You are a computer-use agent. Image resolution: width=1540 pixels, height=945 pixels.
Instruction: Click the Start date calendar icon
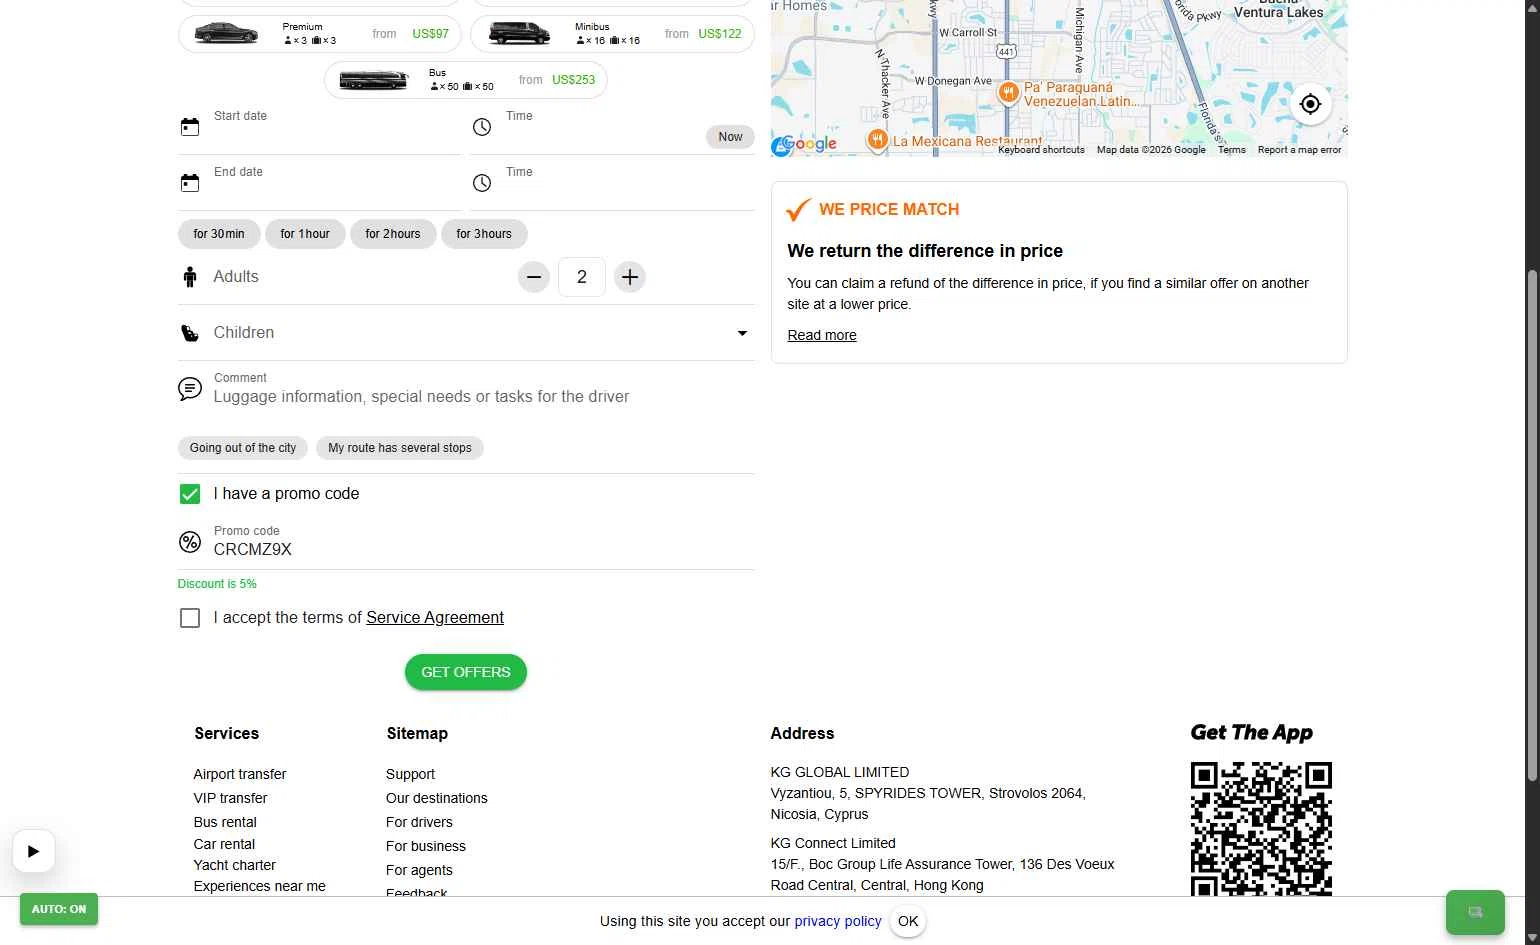(x=190, y=127)
